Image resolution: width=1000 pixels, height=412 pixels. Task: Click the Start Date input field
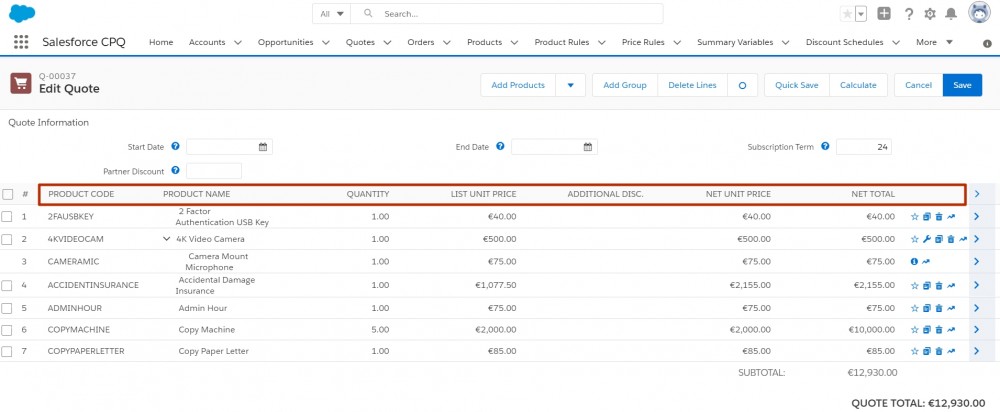coord(230,147)
